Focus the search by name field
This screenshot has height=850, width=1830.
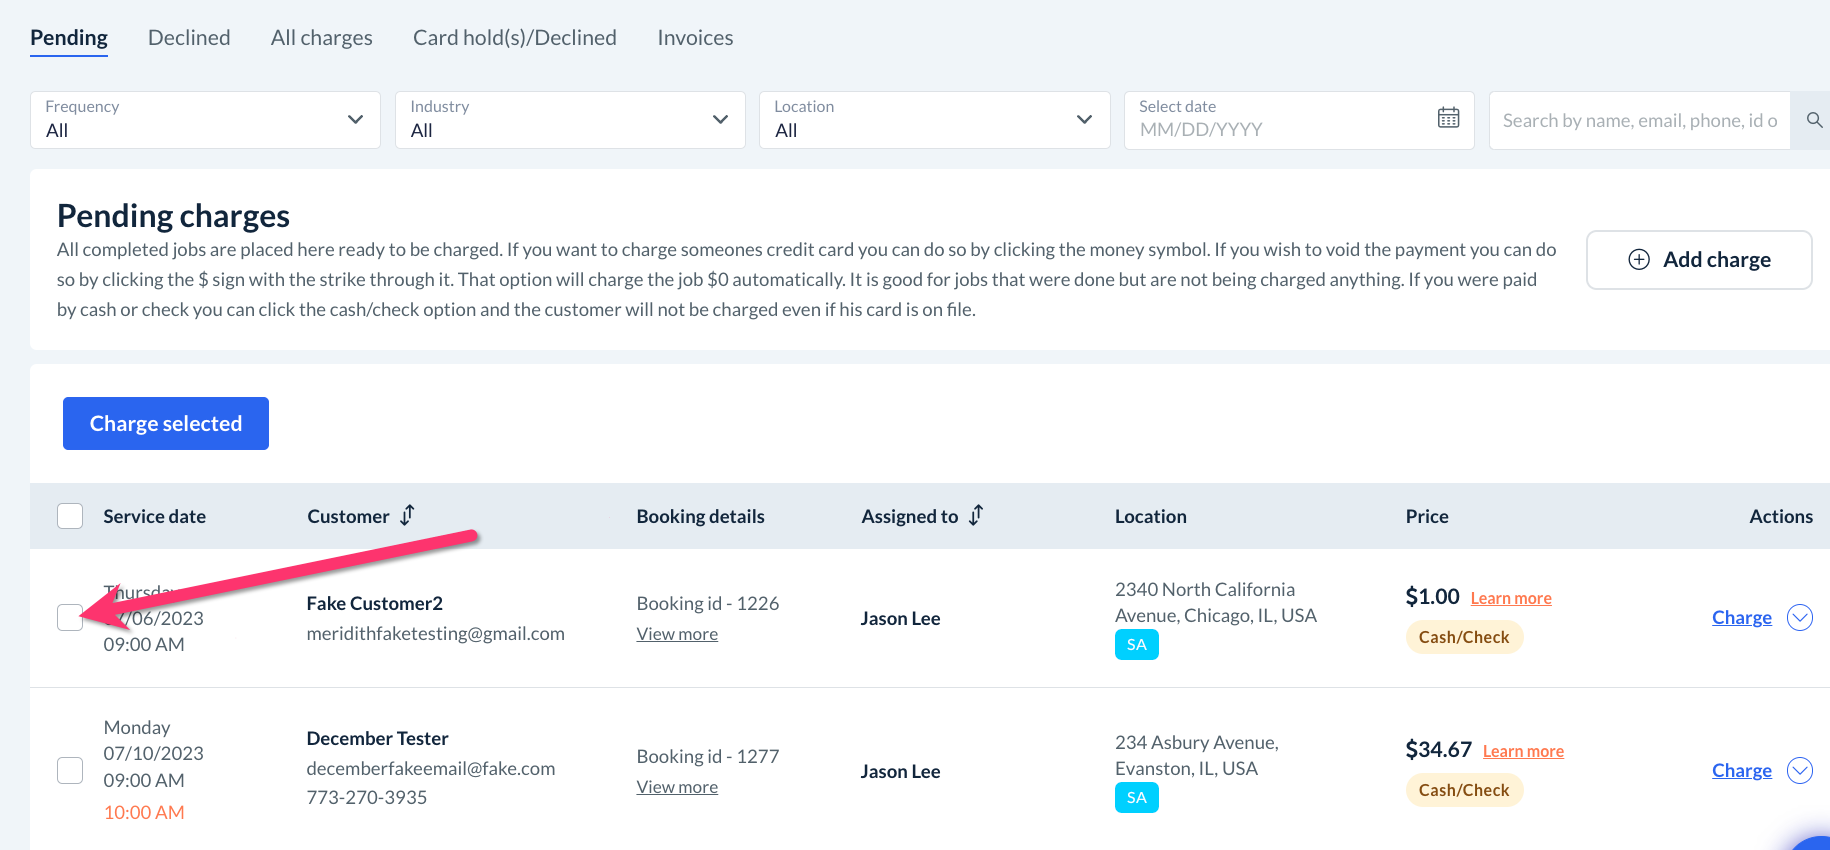(1639, 120)
